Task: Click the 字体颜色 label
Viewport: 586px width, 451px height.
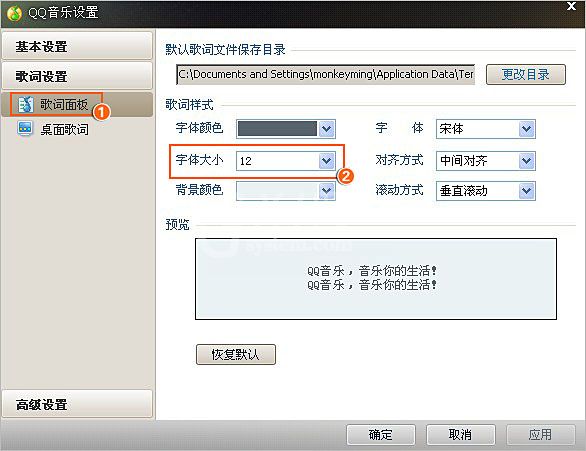Action: pyautogui.click(x=200, y=128)
